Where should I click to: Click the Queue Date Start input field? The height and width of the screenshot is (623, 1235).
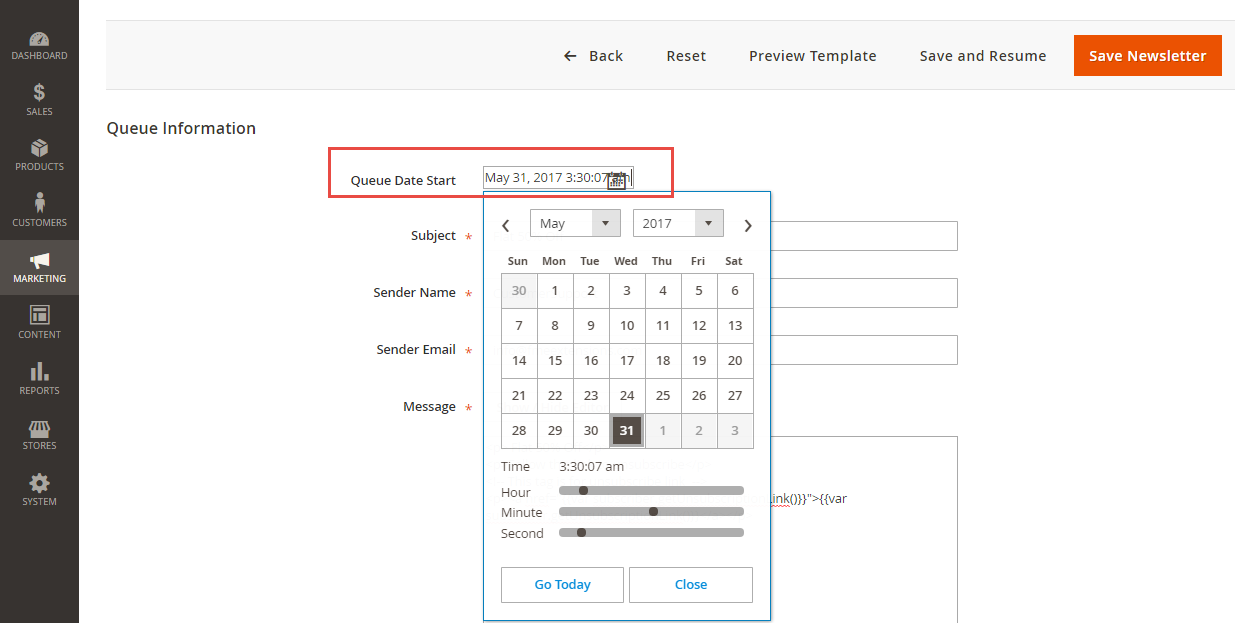545,178
